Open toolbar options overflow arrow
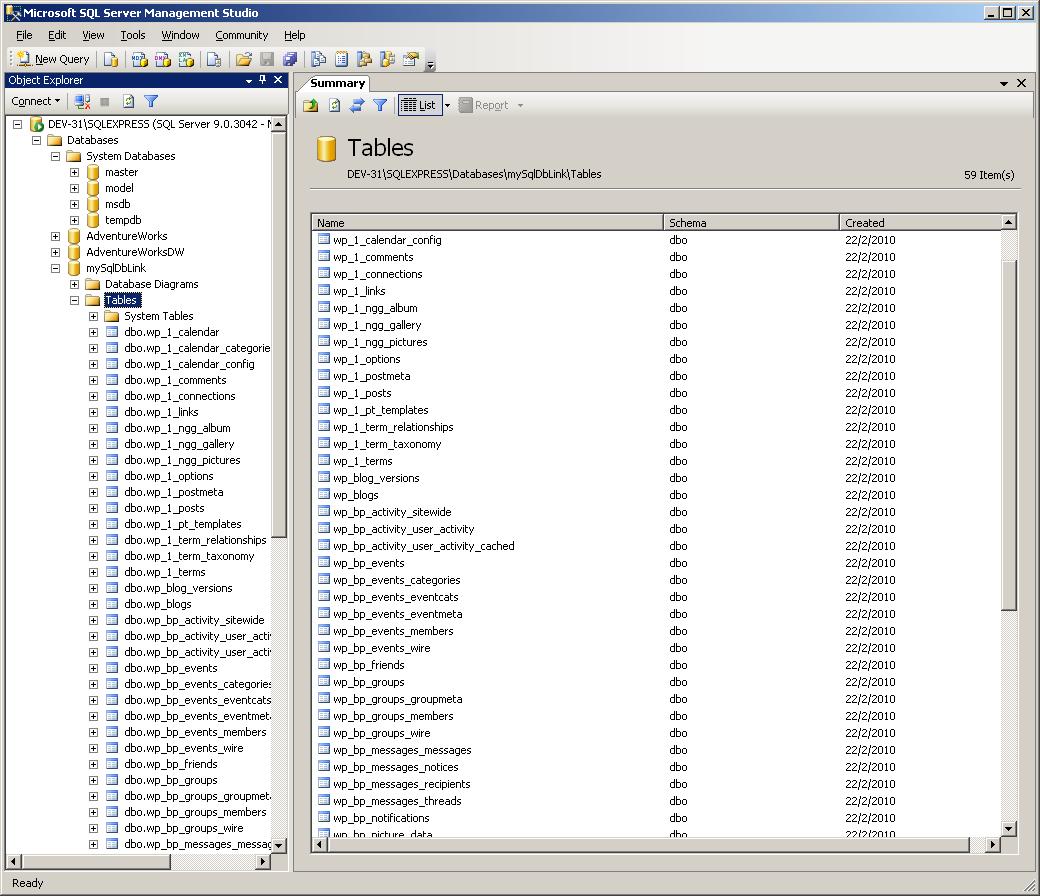The height and width of the screenshot is (896, 1040). [x=430, y=64]
